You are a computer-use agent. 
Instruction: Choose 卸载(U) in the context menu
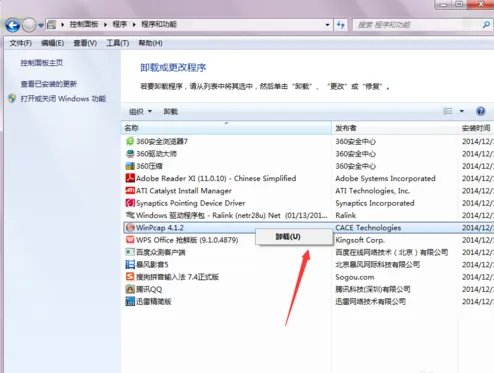[x=294, y=237]
